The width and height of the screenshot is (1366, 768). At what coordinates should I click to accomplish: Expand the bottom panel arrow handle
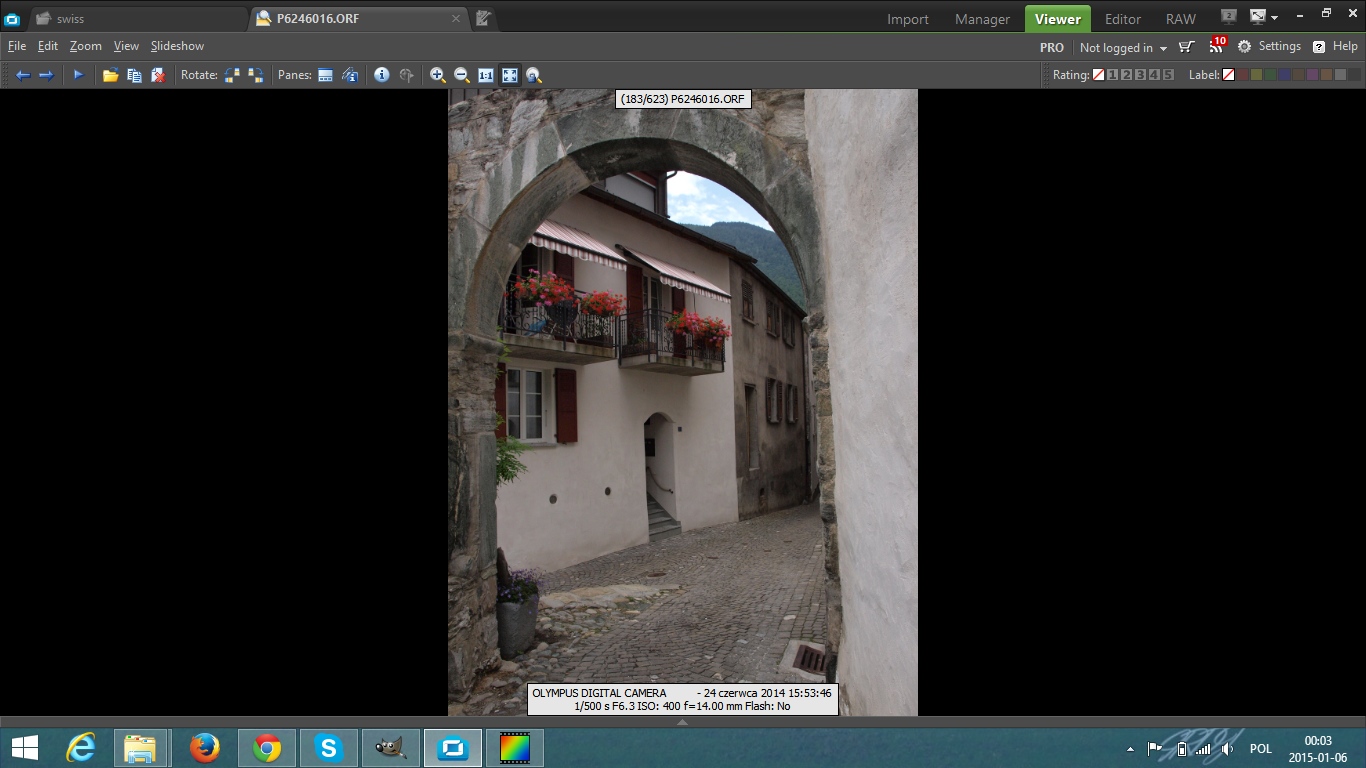683,721
